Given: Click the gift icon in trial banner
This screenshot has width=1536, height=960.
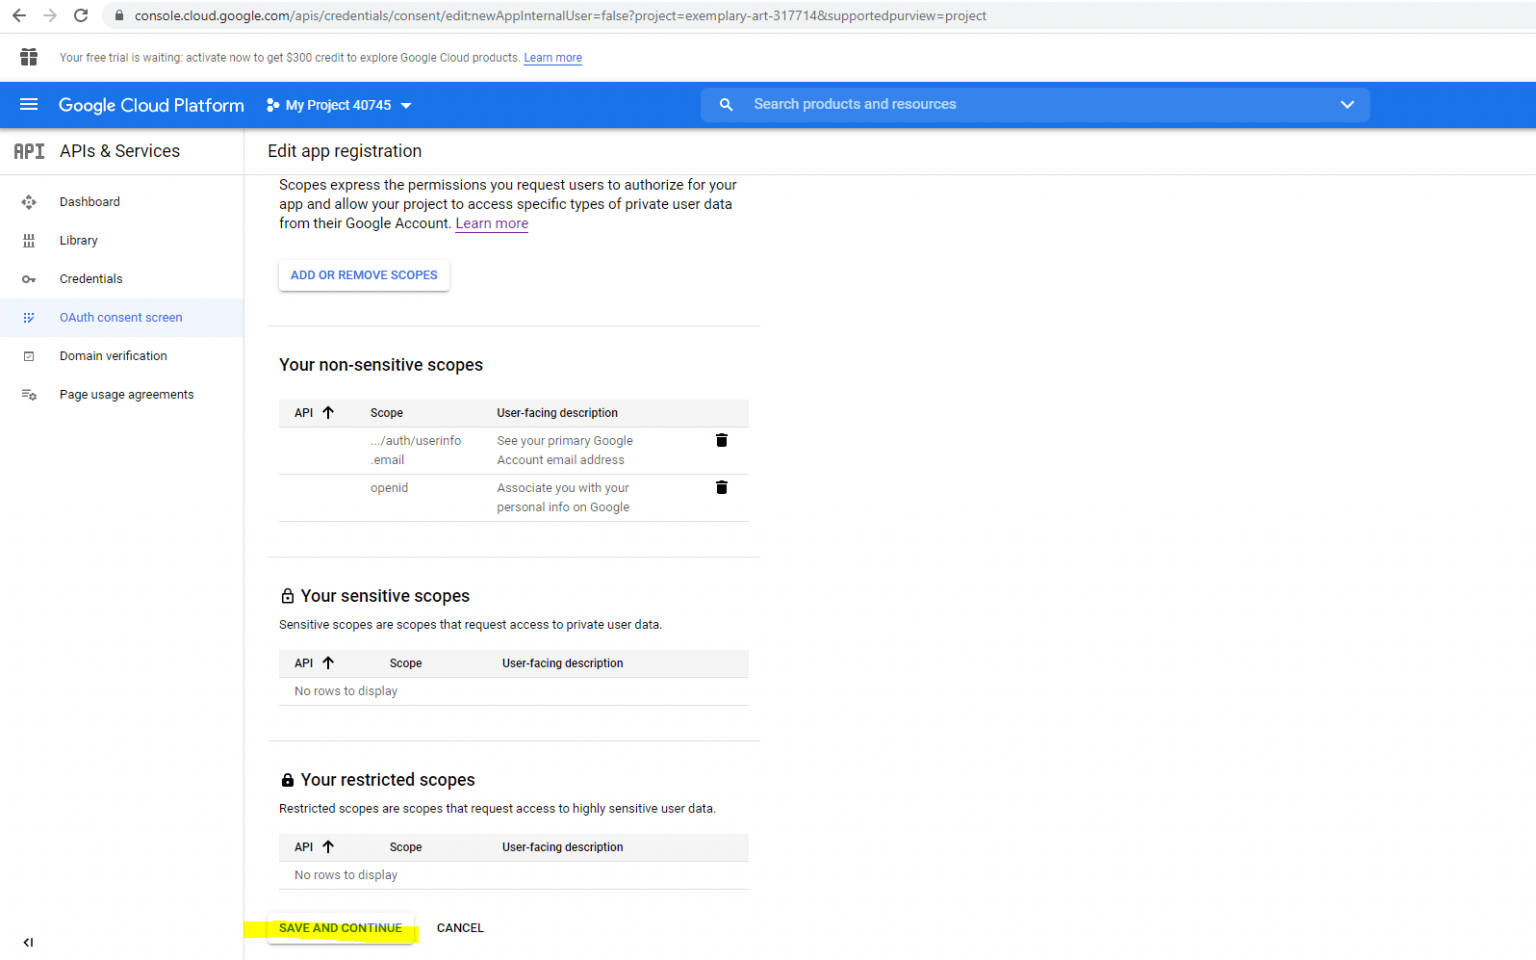Looking at the screenshot, I should [29, 57].
